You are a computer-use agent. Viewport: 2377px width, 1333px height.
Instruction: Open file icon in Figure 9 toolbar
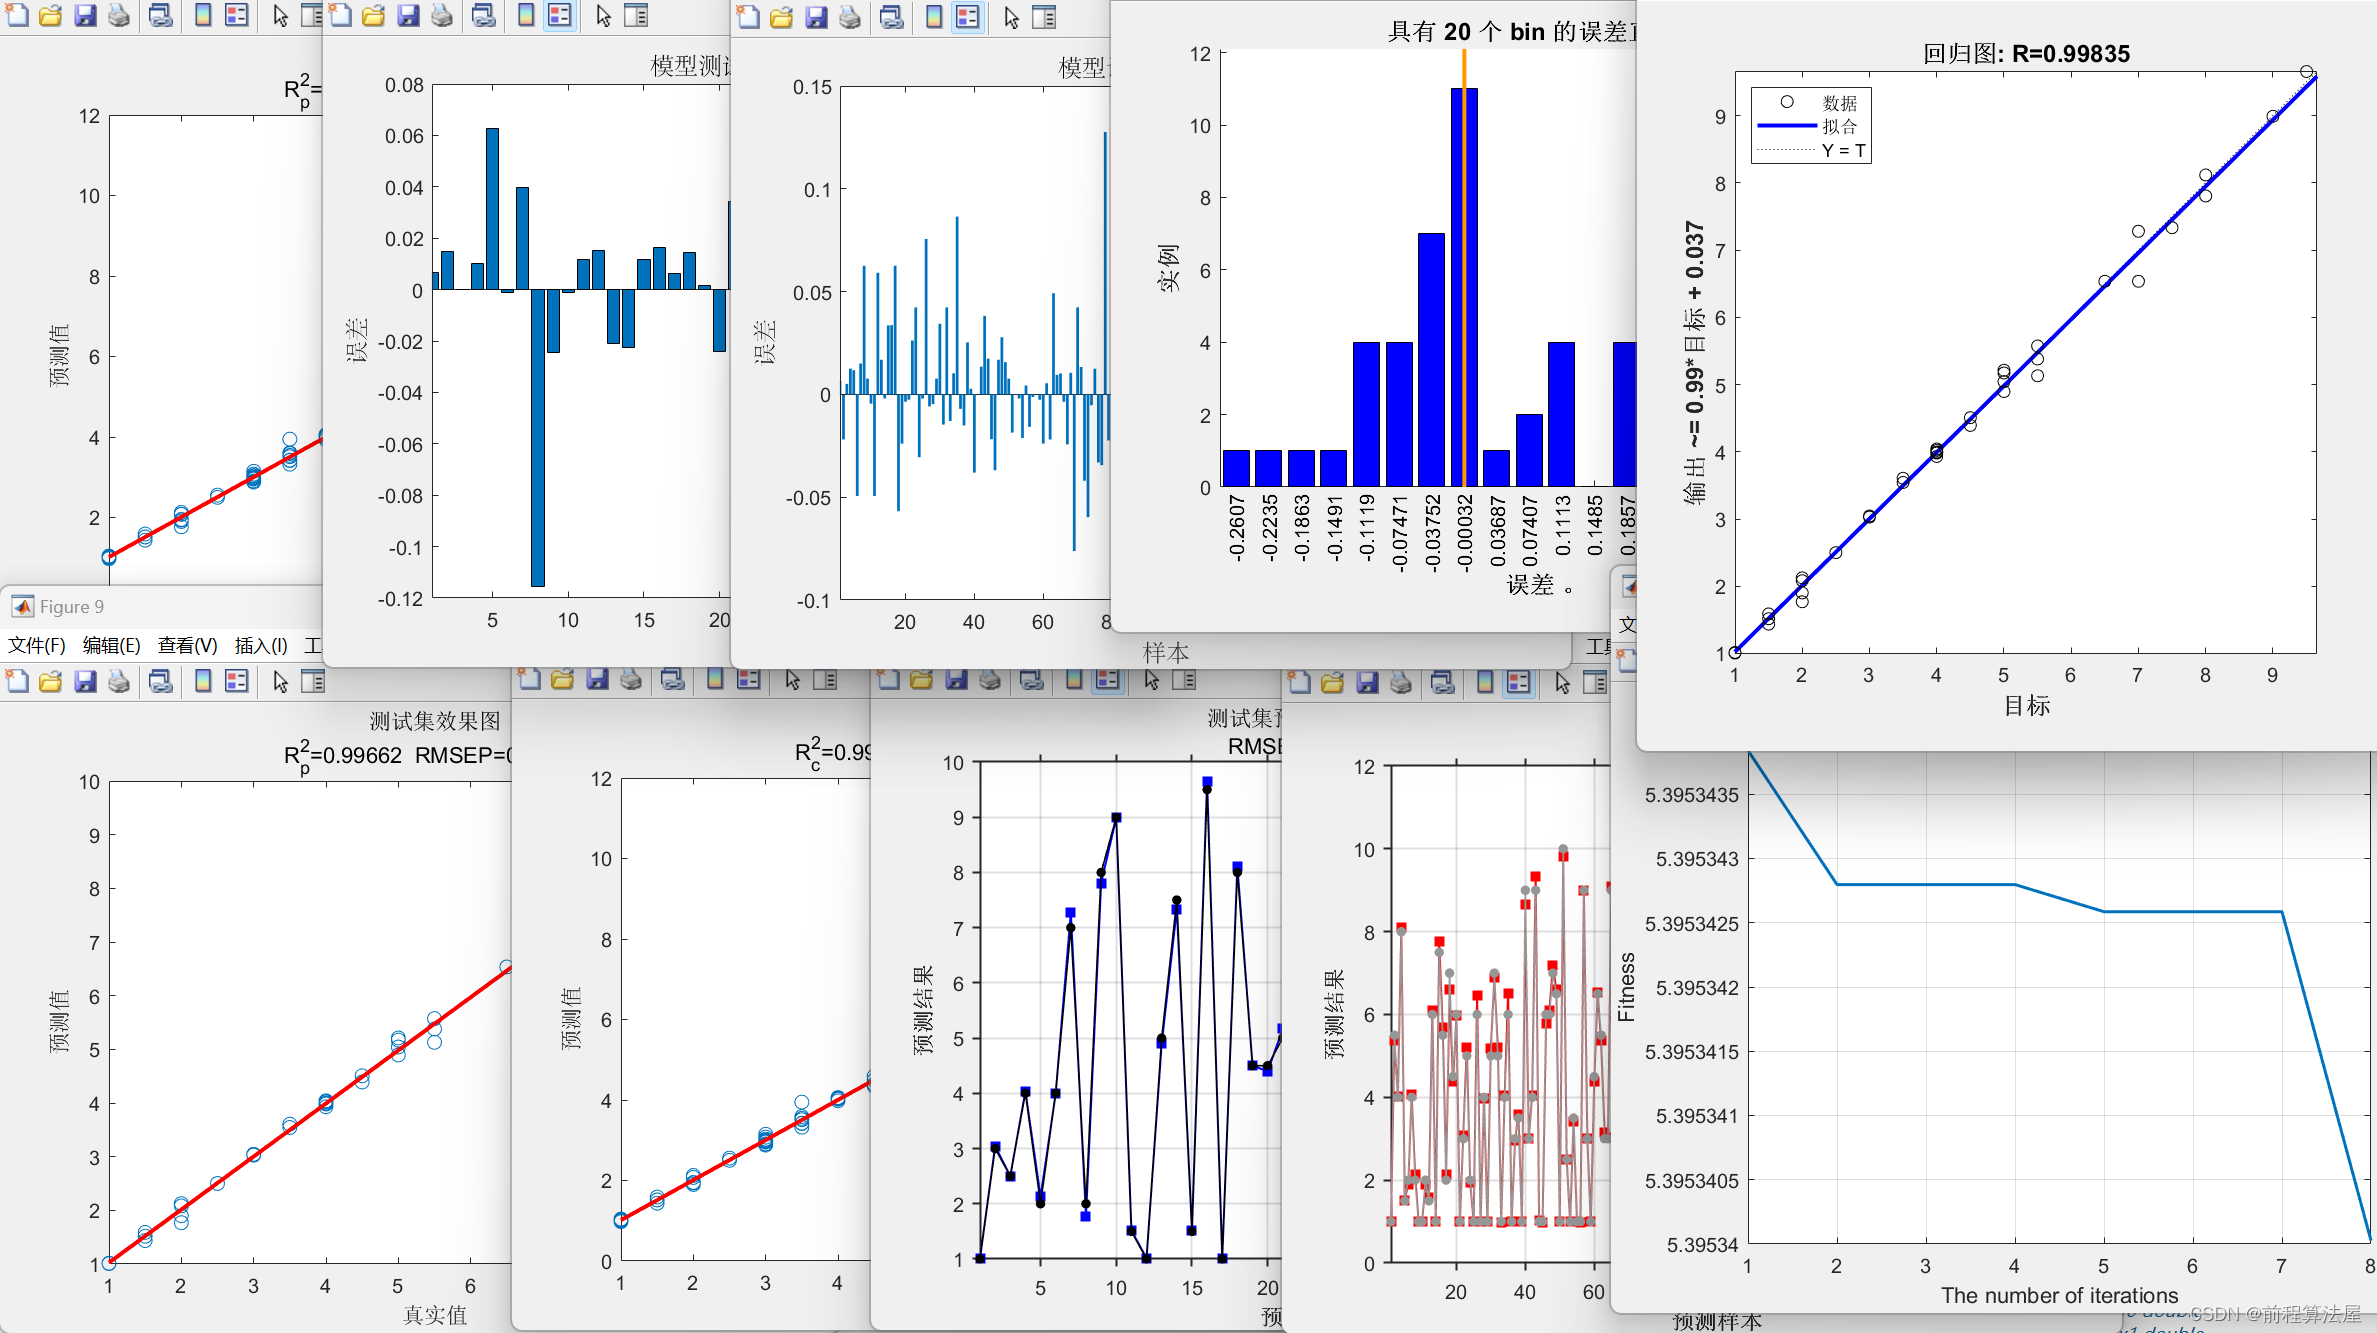pyautogui.click(x=50, y=682)
